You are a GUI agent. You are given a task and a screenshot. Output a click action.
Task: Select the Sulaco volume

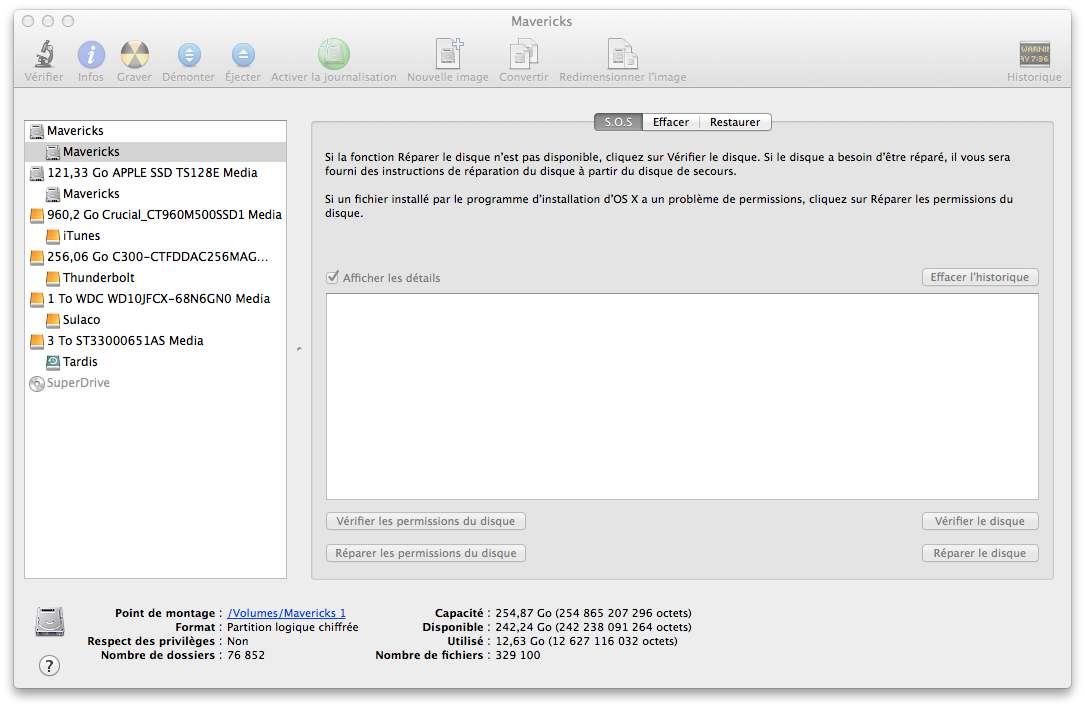point(156,320)
